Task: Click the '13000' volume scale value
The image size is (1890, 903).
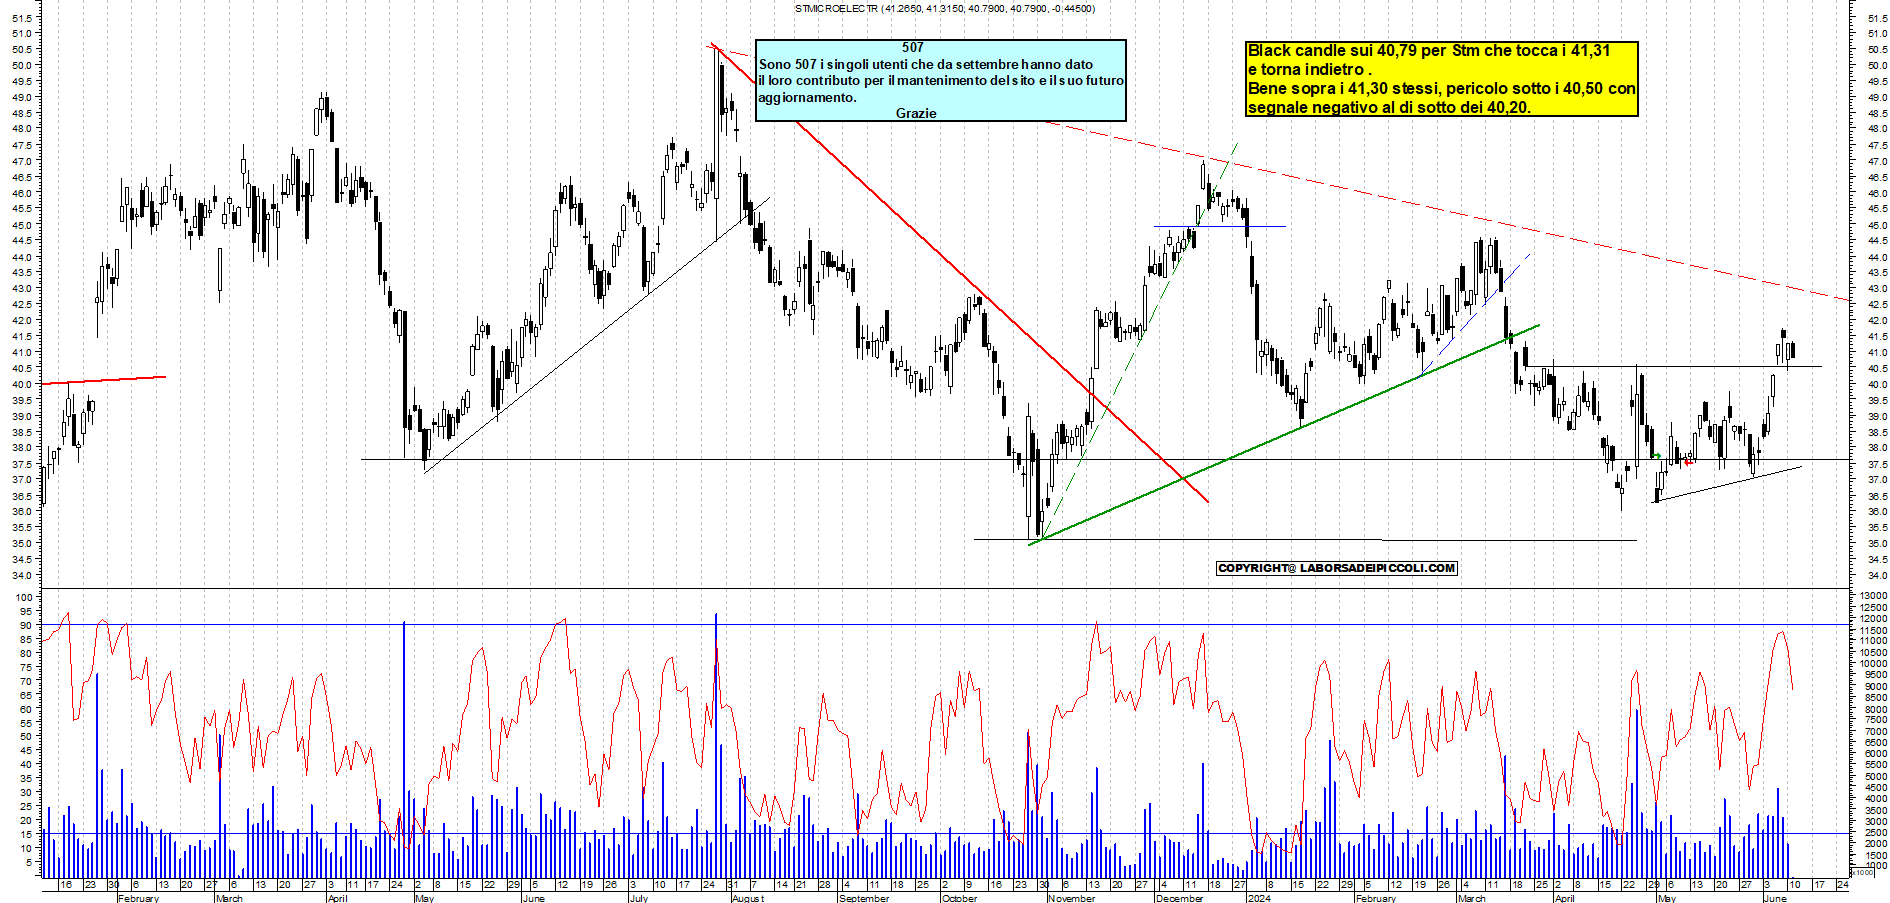Action: click(1873, 596)
